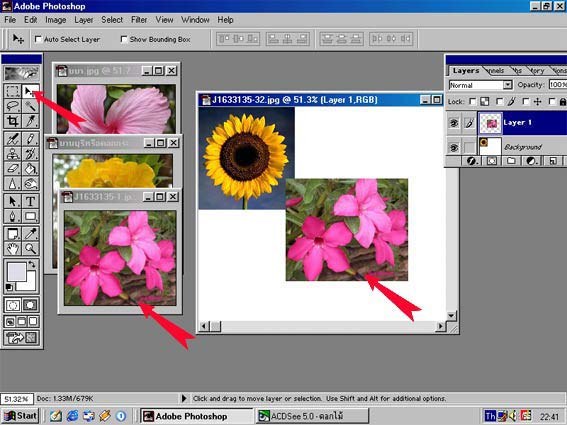Open the Edit menu
567x425 pixels.
click(x=31, y=20)
